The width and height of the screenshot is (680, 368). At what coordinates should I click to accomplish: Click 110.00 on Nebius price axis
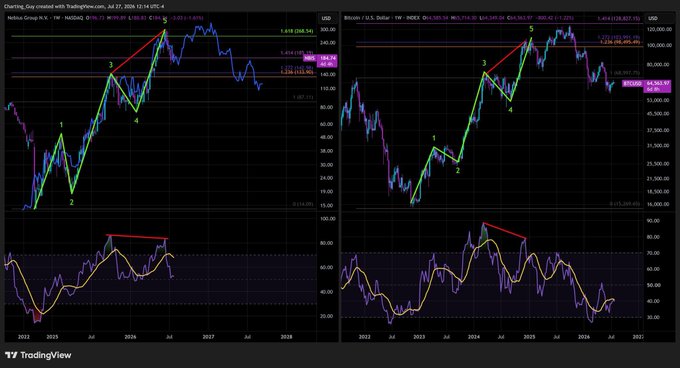click(x=328, y=88)
